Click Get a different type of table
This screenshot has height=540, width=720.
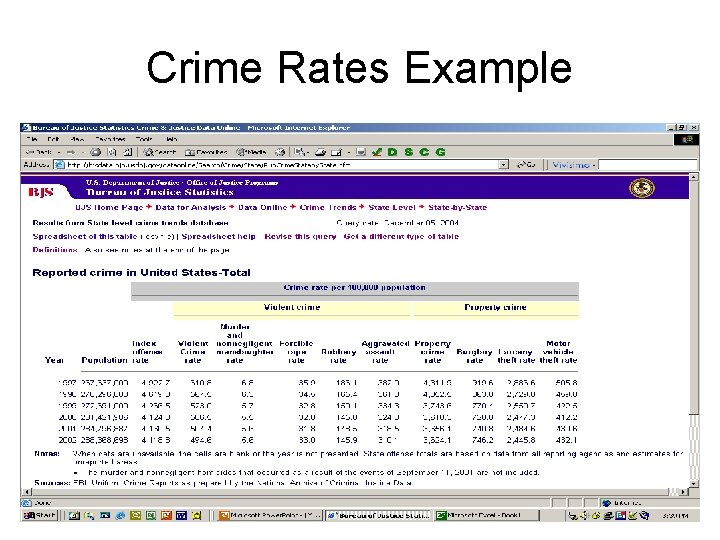click(x=401, y=236)
